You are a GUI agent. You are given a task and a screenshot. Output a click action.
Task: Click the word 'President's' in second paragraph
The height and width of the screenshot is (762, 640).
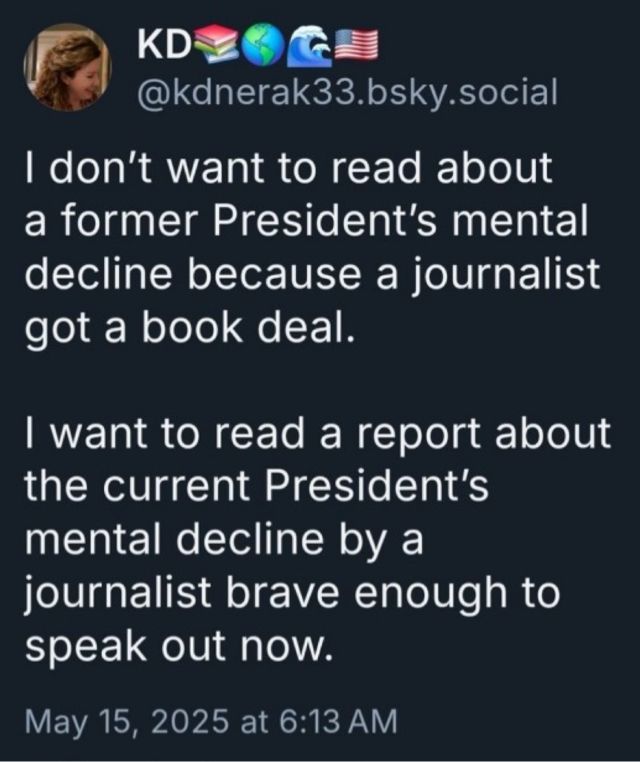click(x=377, y=485)
